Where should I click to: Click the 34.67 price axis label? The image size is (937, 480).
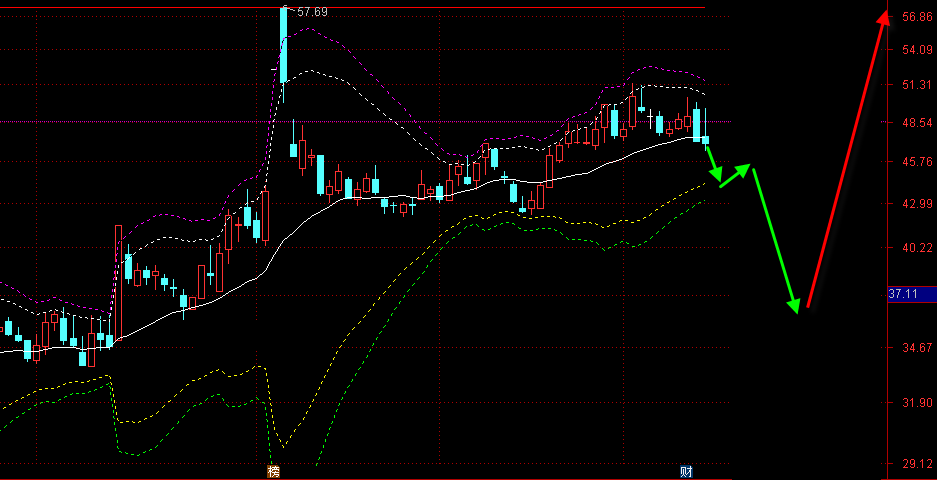pos(917,347)
